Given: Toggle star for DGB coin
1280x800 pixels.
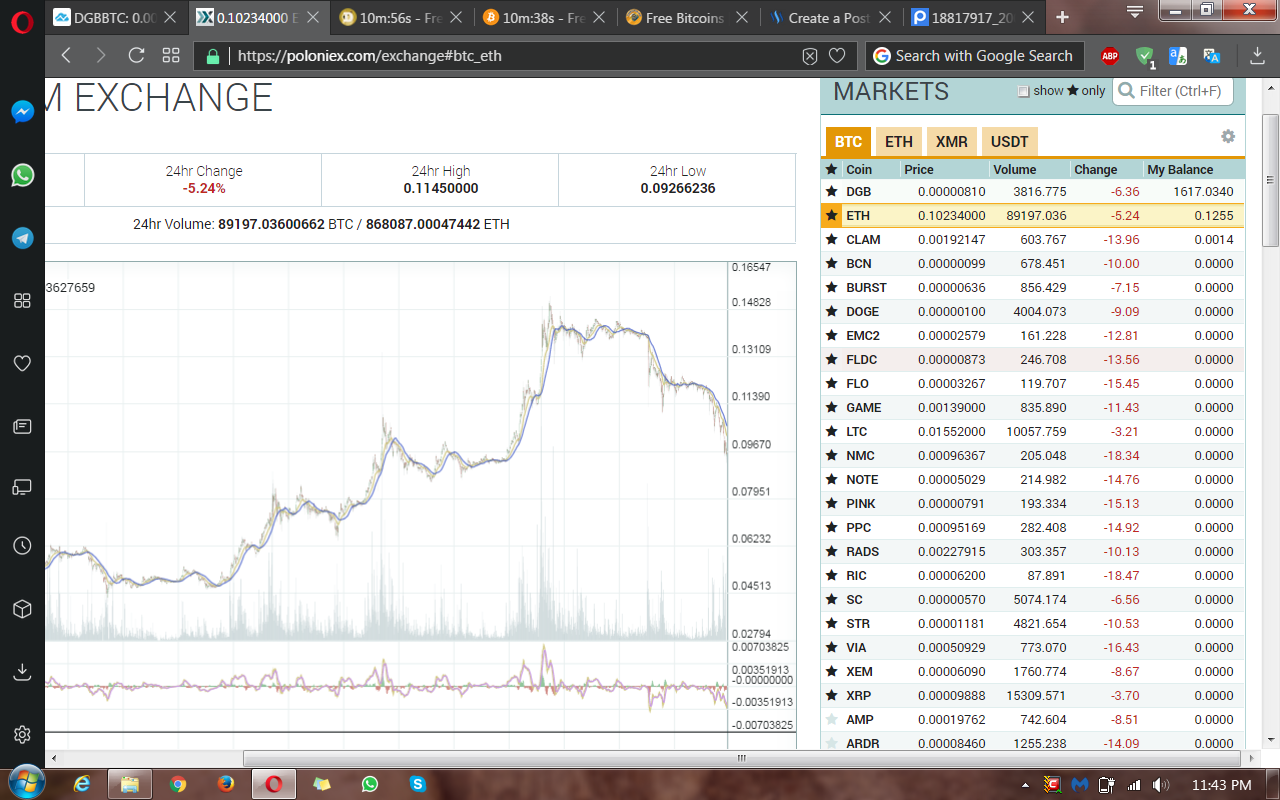Looking at the screenshot, I should click(x=831, y=191).
